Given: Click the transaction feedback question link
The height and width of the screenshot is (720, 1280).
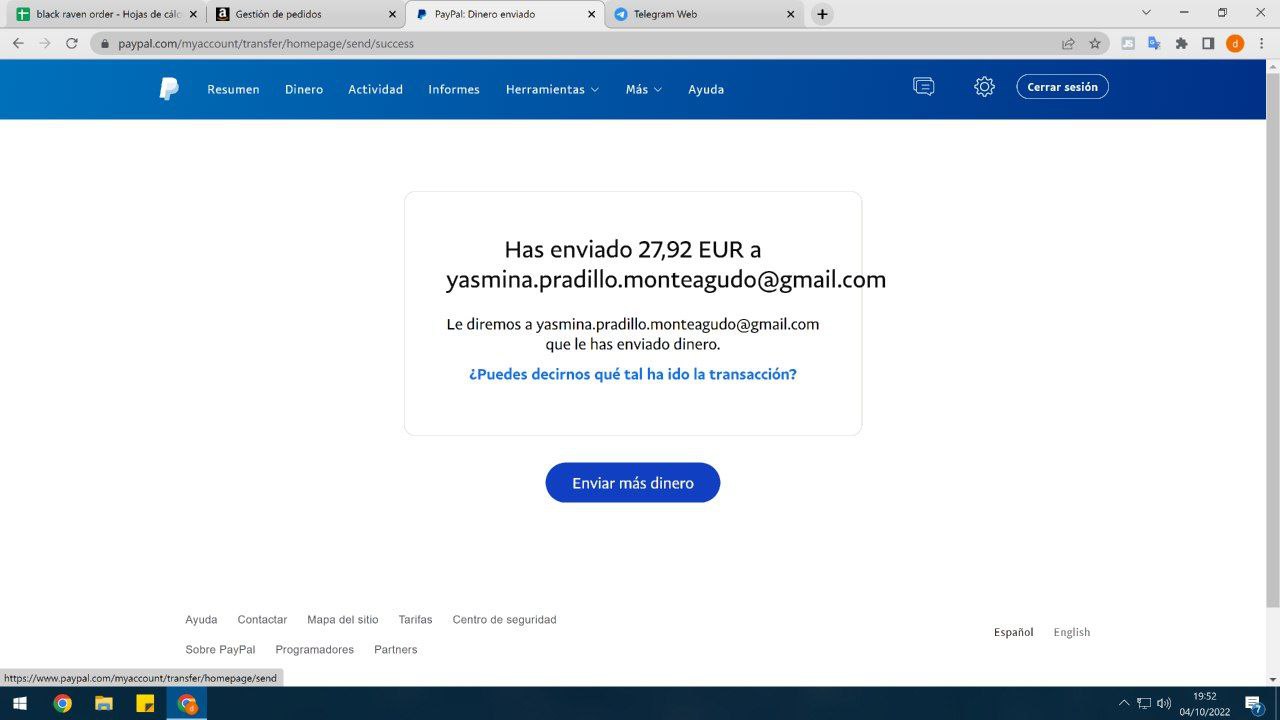Looking at the screenshot, I should tap(632, 374).
